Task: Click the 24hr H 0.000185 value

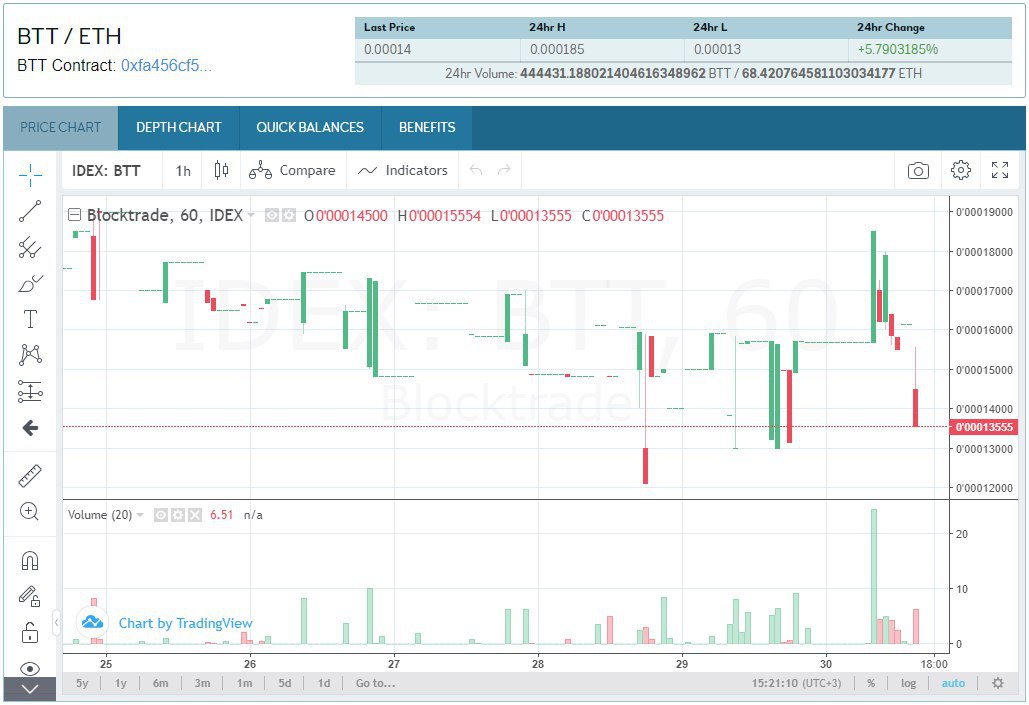Action: coord(556,49)
